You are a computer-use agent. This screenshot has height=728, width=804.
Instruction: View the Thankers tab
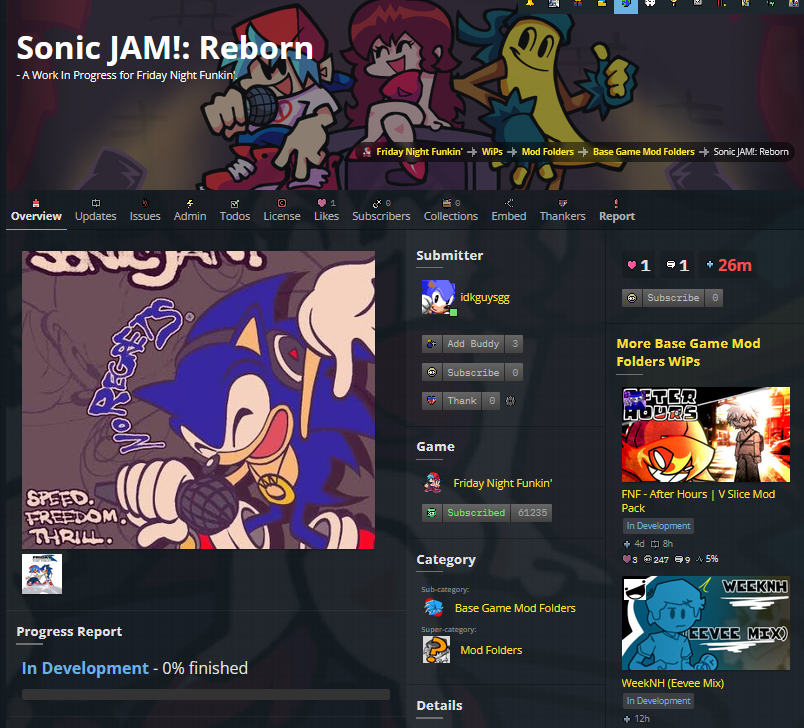(562, 211)
